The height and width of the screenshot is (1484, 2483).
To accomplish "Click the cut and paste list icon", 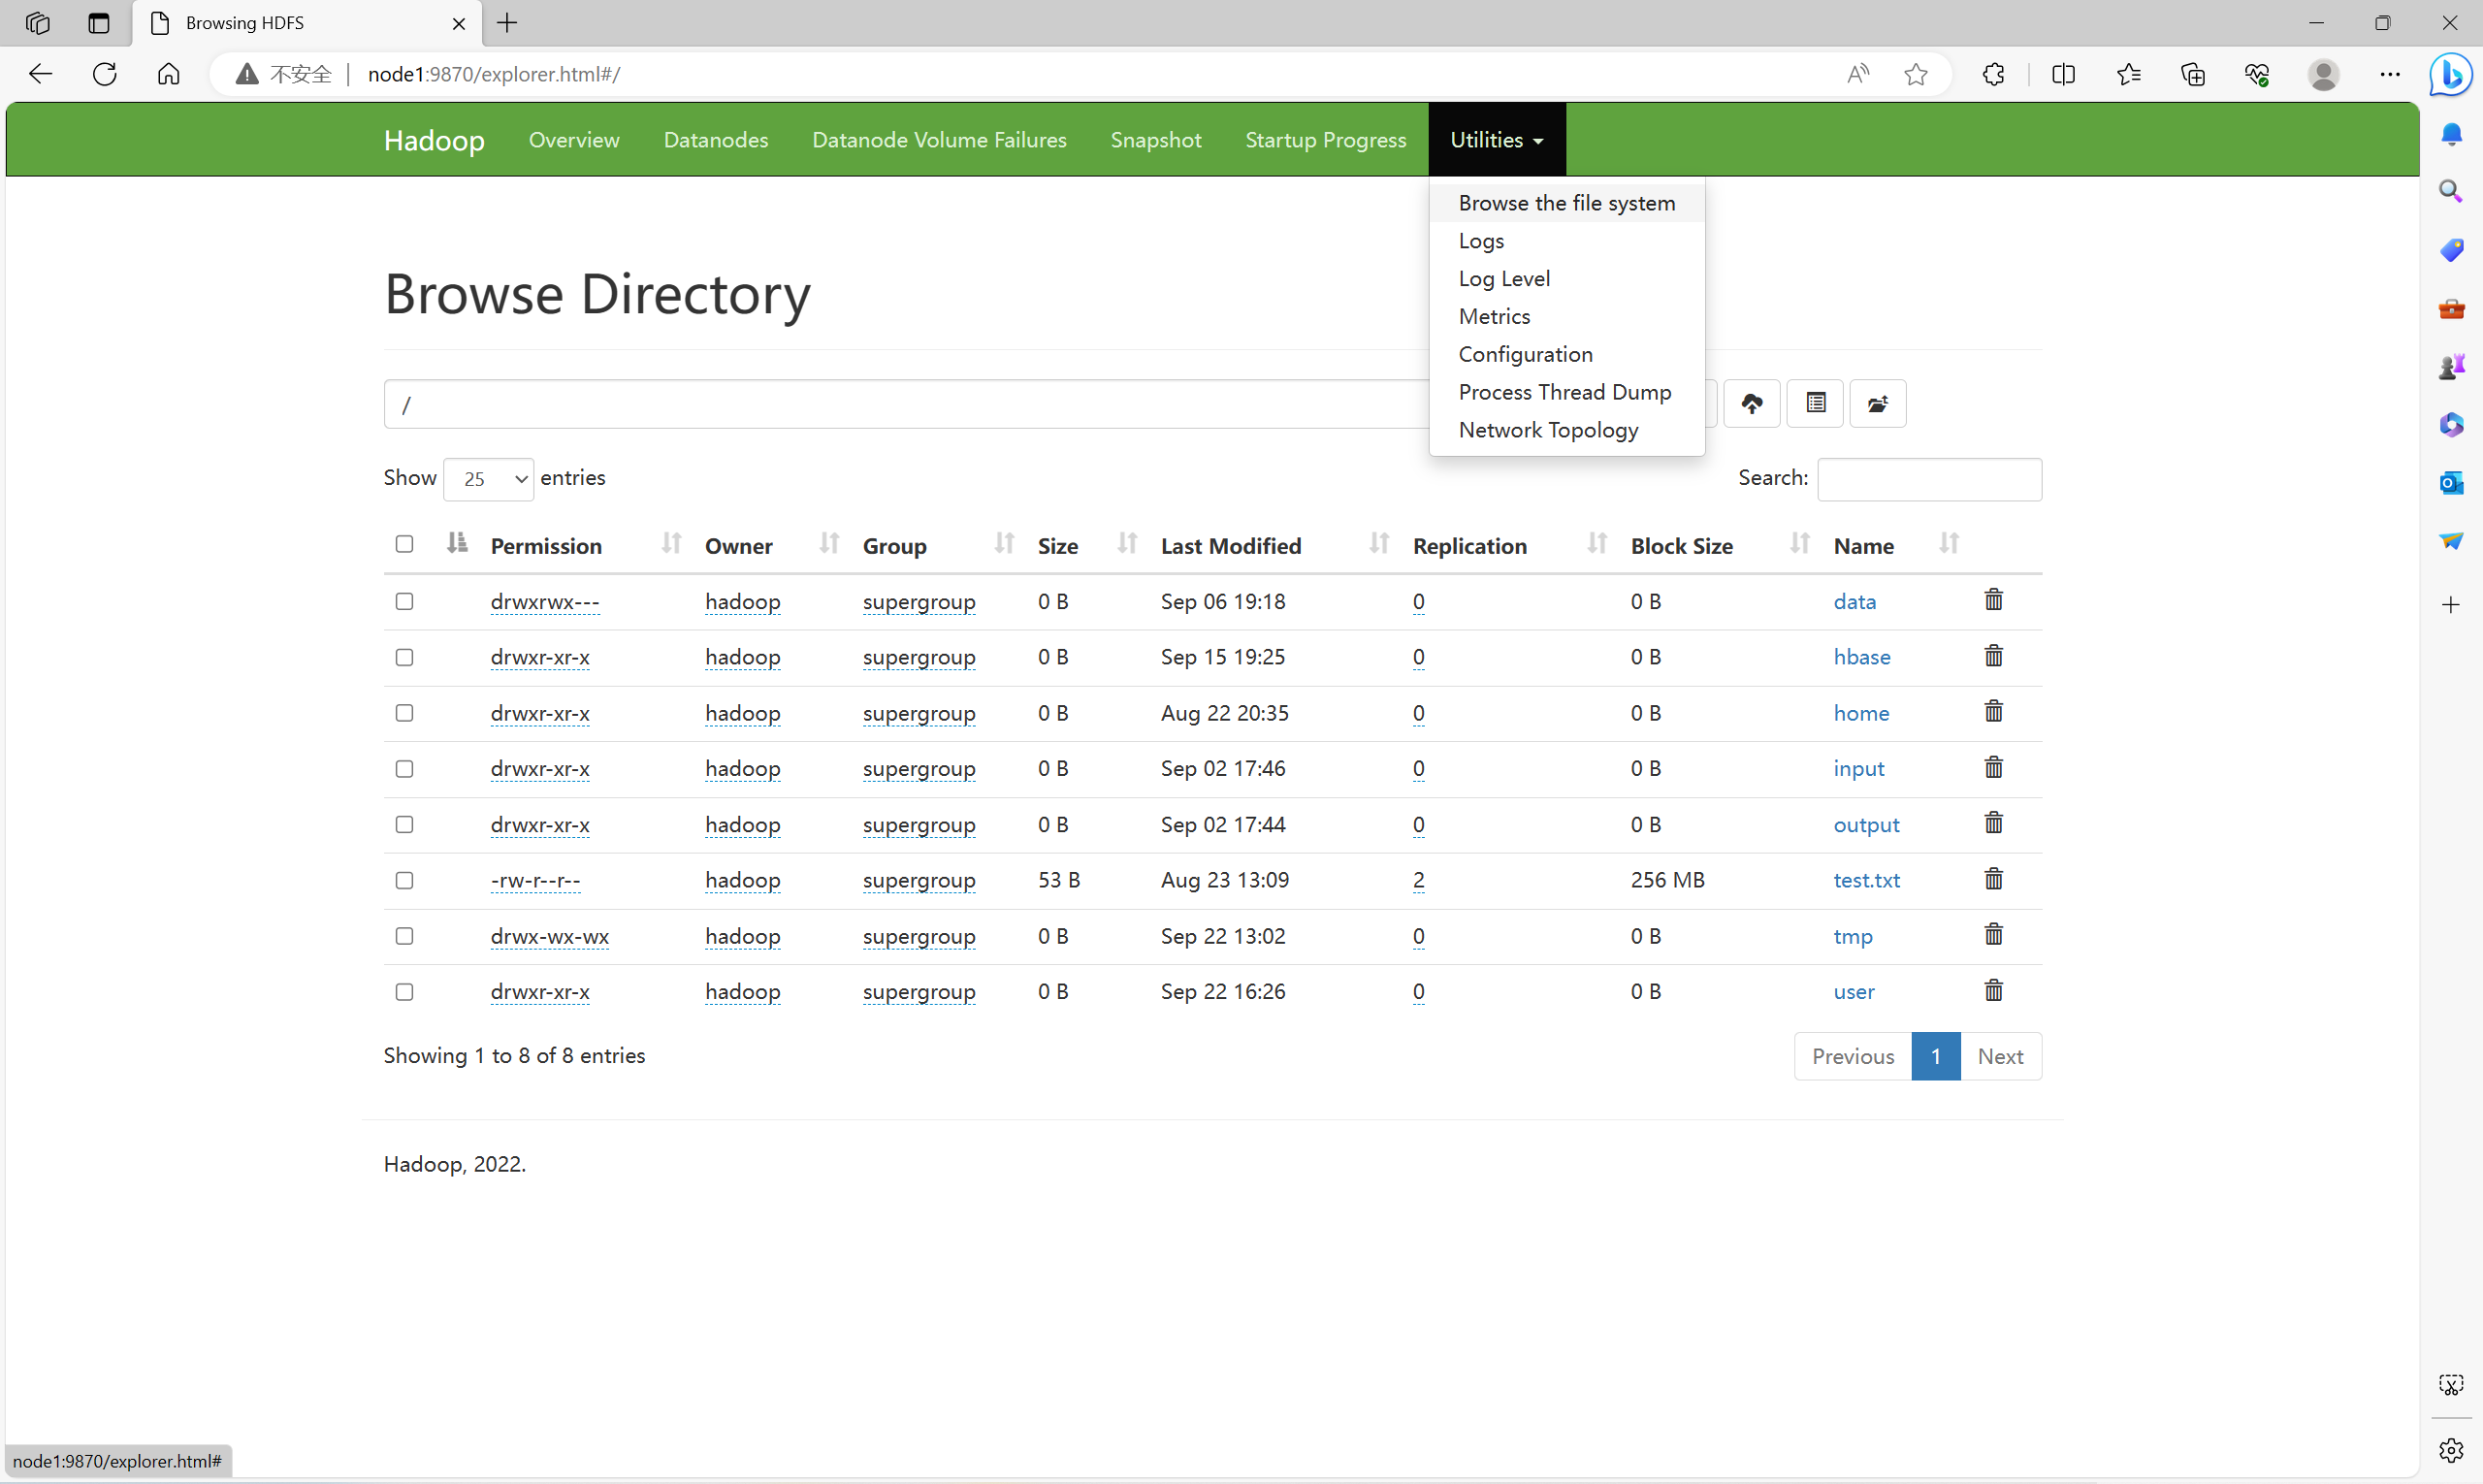I will click(x=1815, y=404).
